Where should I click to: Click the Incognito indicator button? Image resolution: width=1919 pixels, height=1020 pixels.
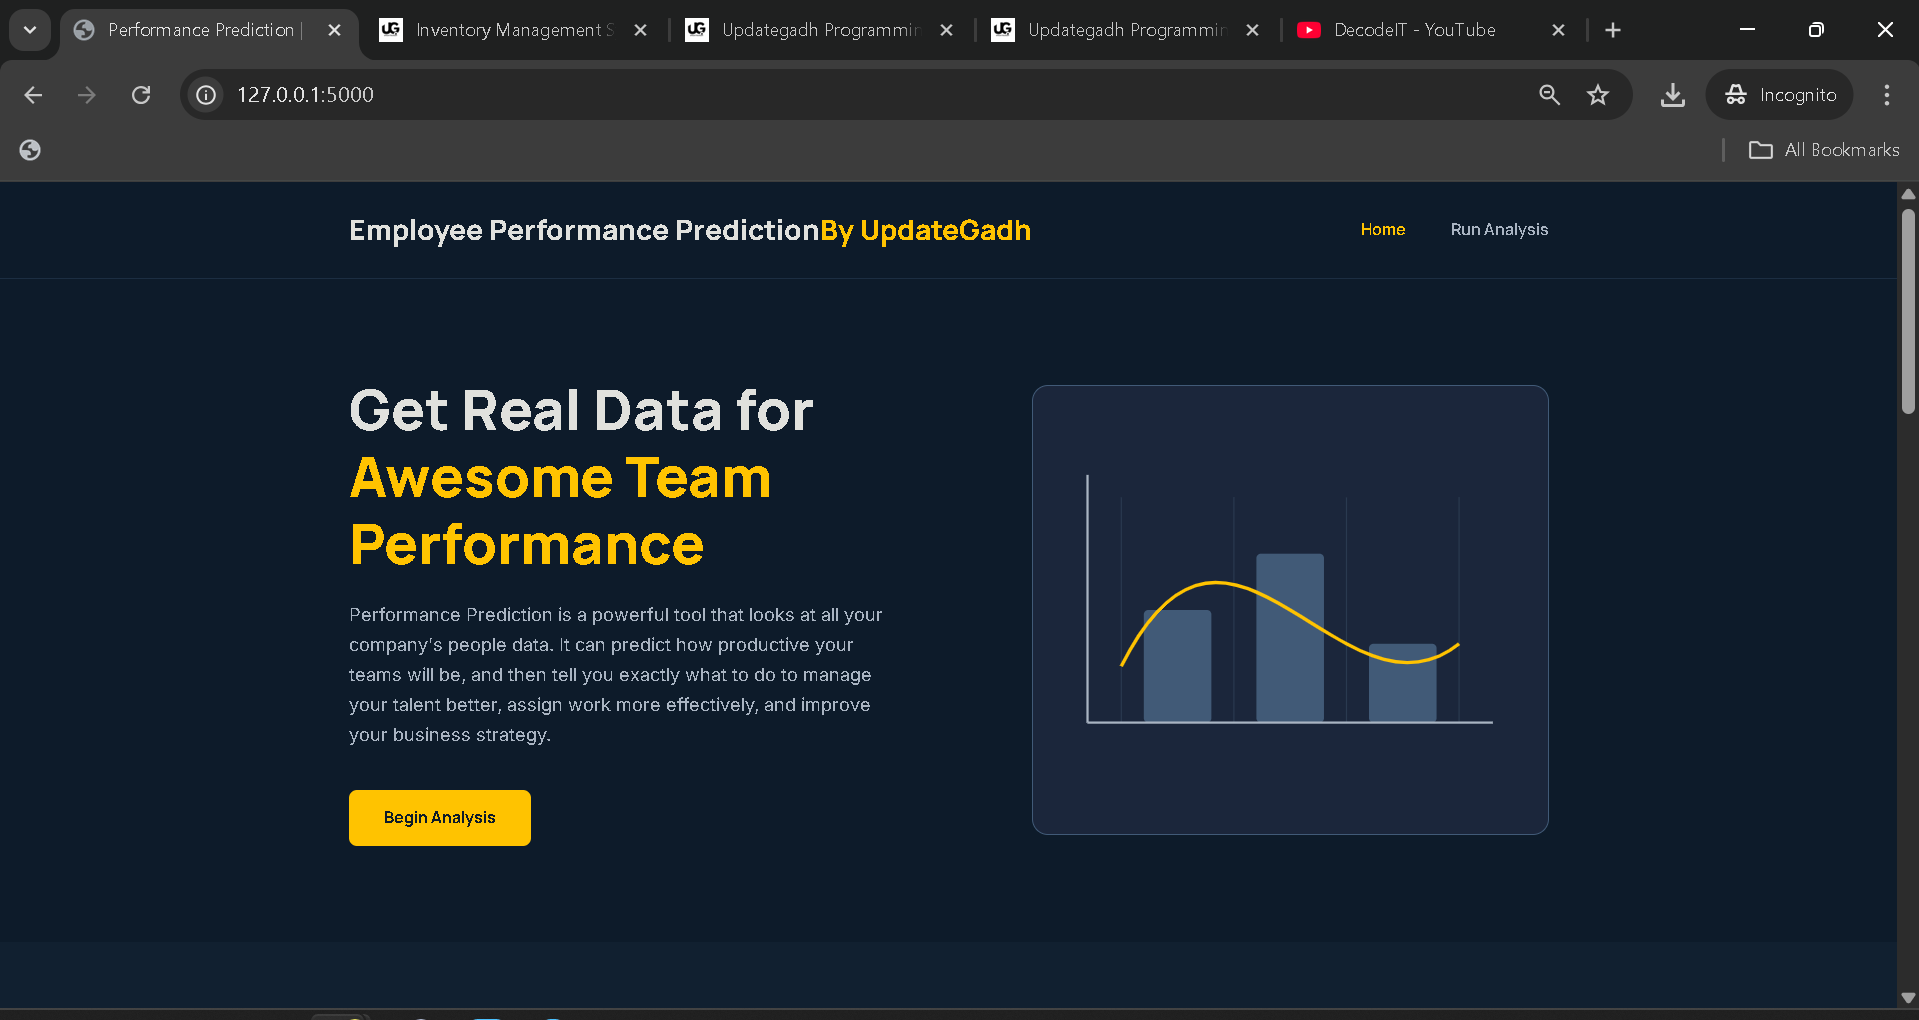[1780, 95]
